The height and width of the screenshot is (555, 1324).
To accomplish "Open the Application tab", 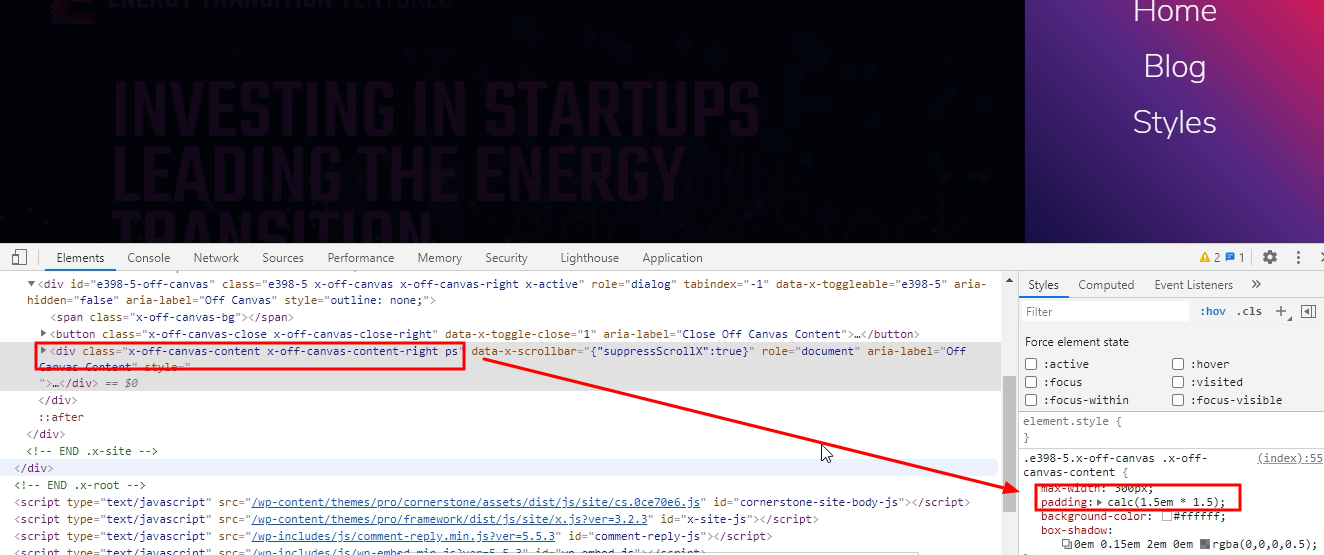I will pyautogui.click(x=672, y=258).
